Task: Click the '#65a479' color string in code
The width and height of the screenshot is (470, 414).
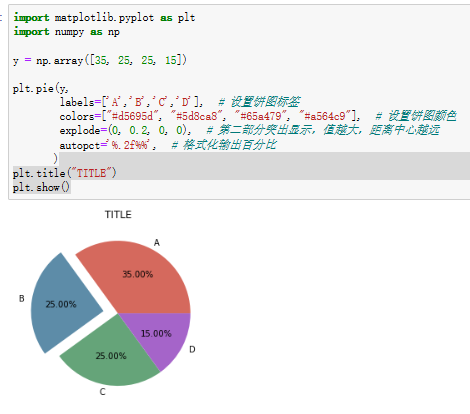Action: pyautogui.click(x=260, y=116)
